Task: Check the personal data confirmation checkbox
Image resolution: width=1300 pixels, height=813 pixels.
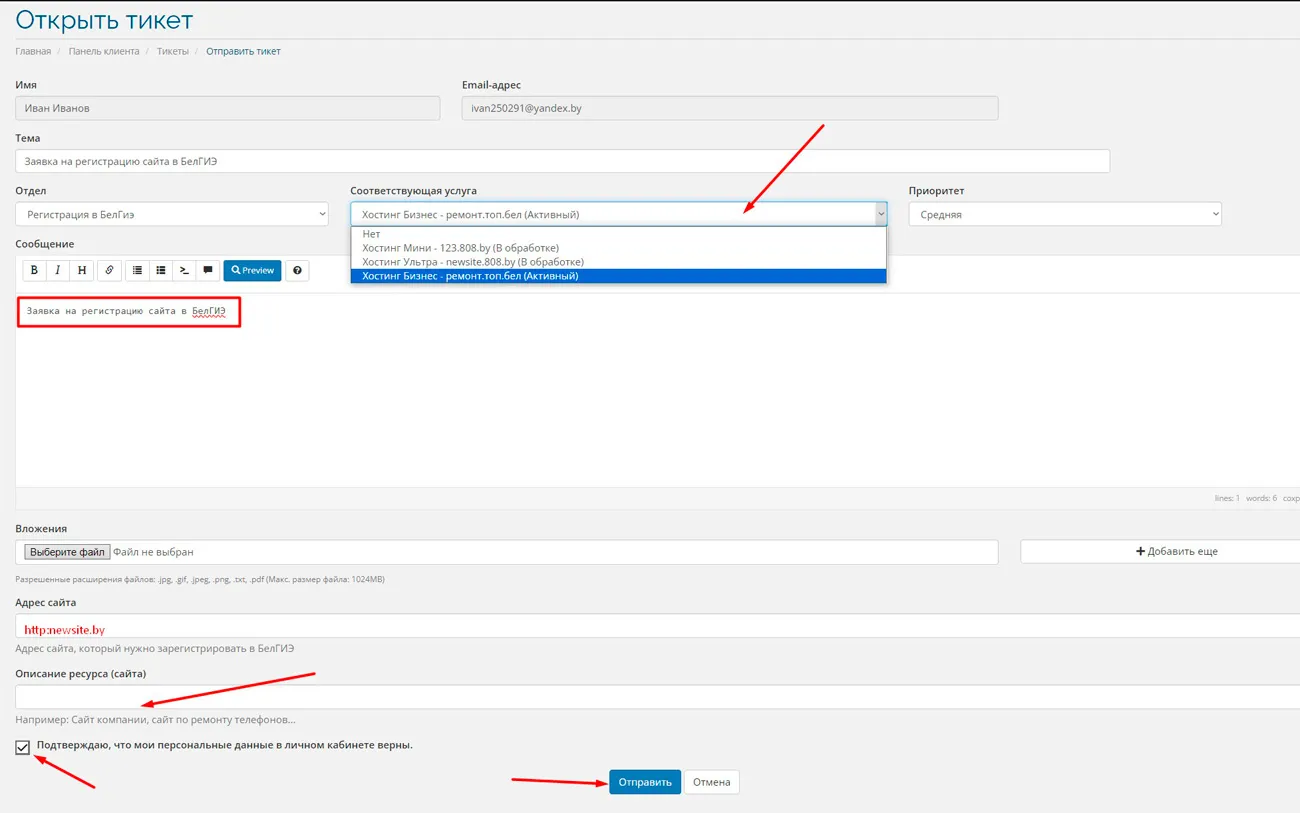Action: [x=23, y=747]
